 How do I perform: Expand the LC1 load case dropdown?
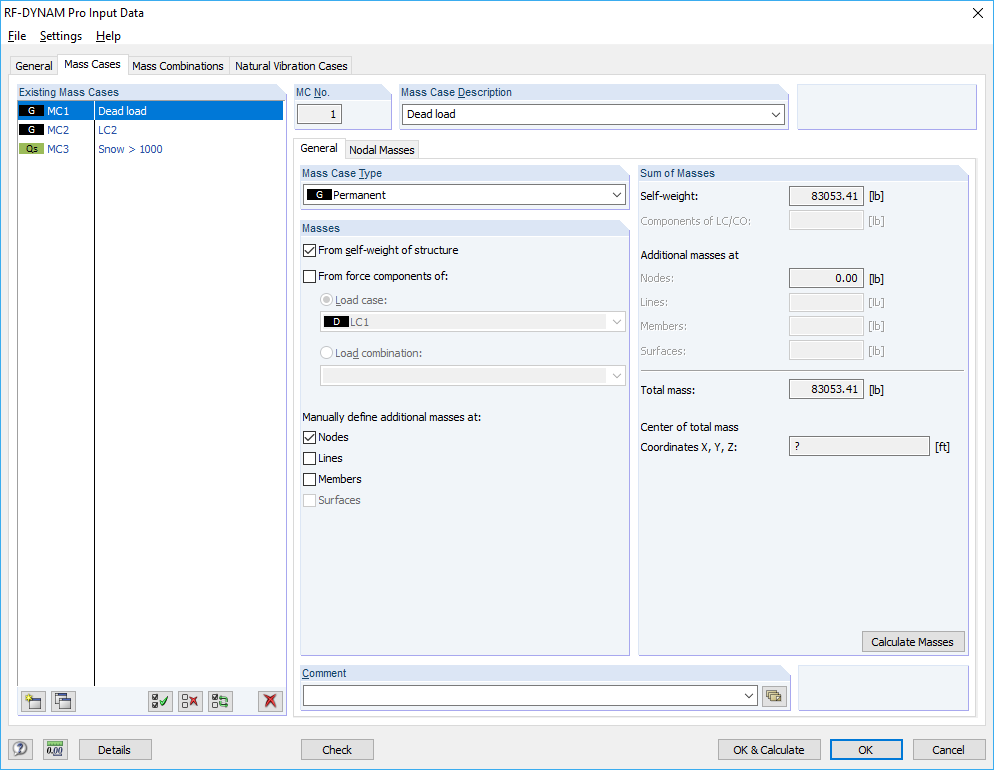point(617,322)
